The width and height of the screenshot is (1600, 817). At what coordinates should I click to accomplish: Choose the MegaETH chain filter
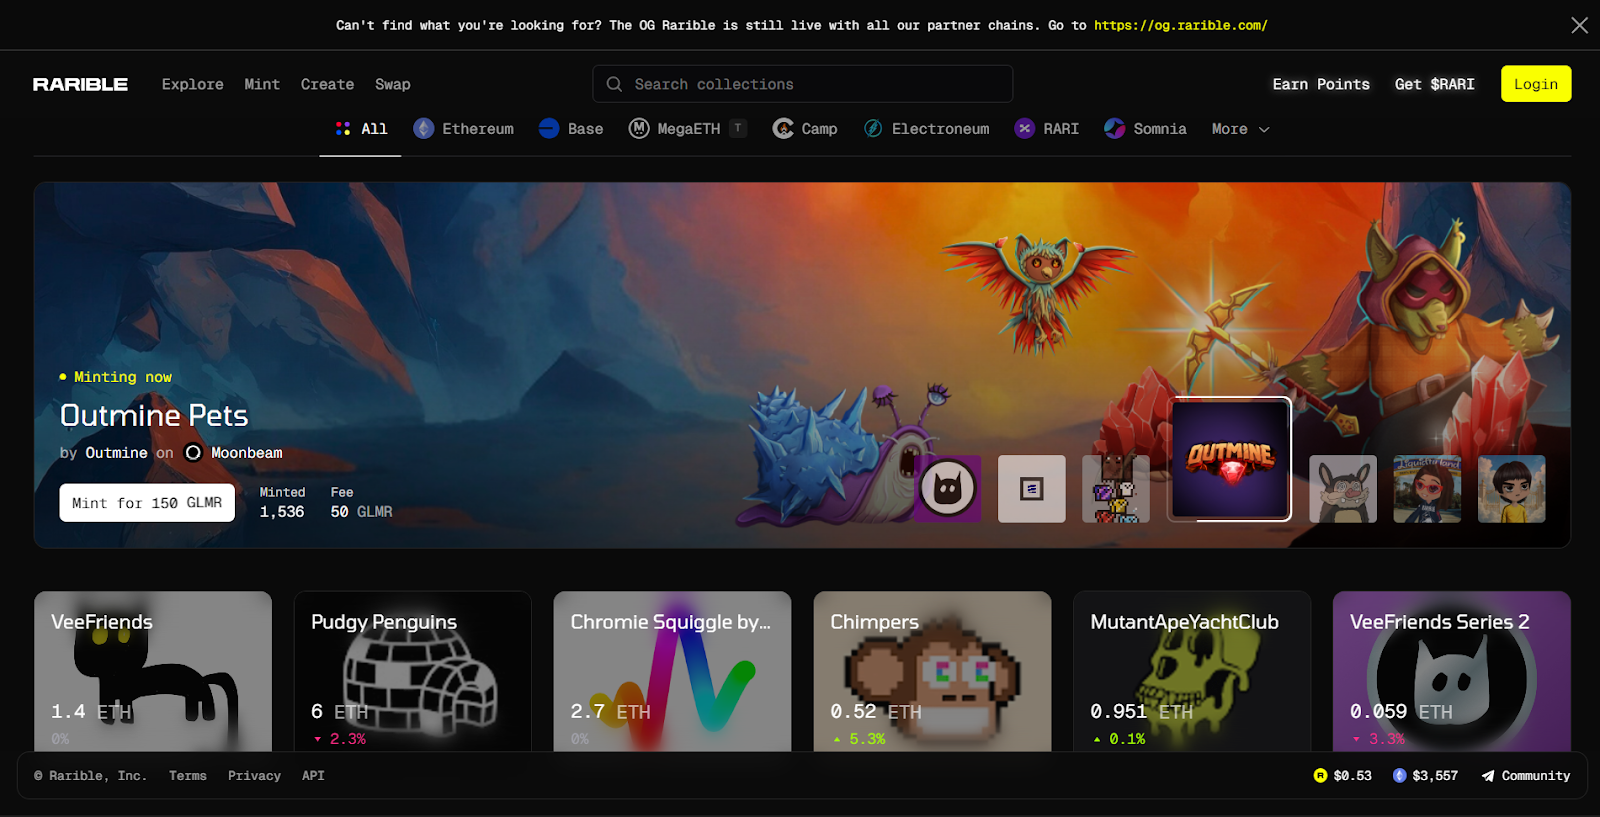(x=675, y=129)
